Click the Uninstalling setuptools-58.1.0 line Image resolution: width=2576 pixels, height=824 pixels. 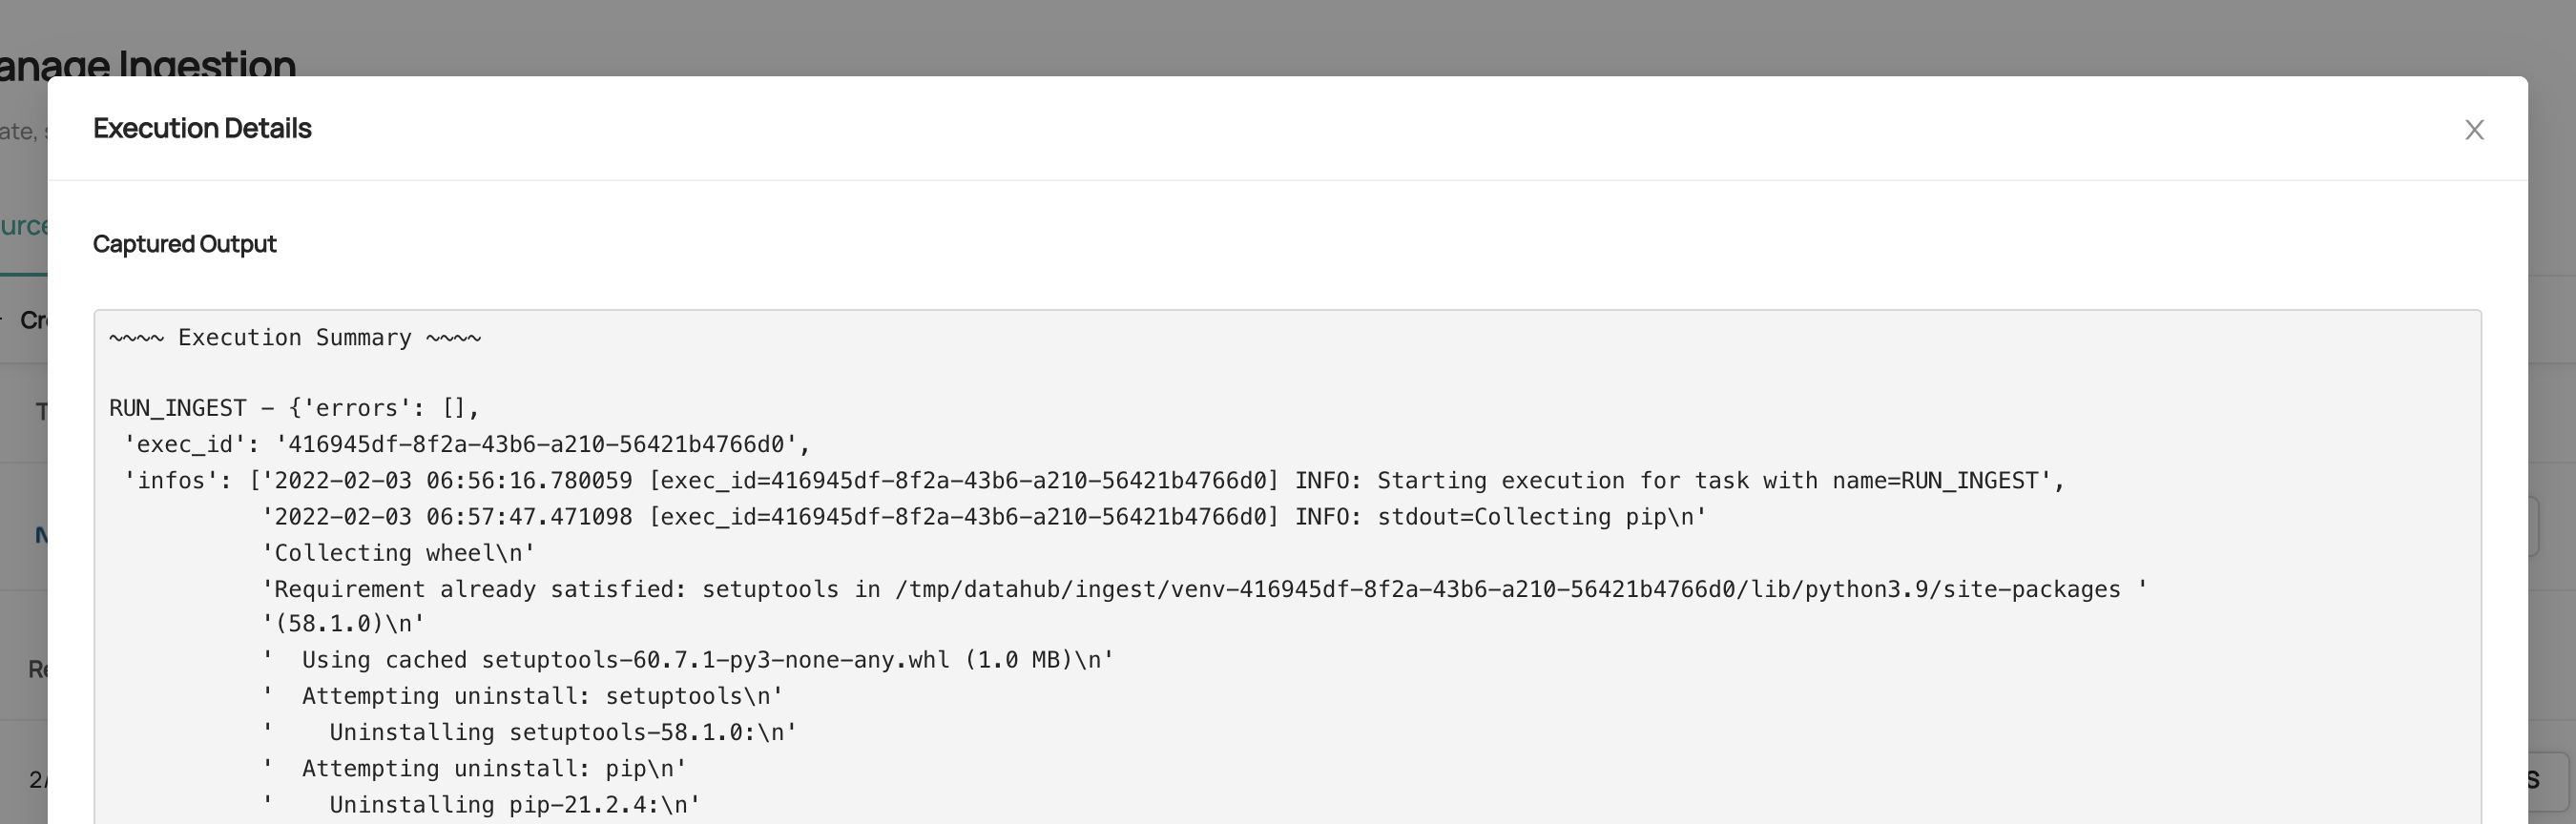(x=529, y=732)
